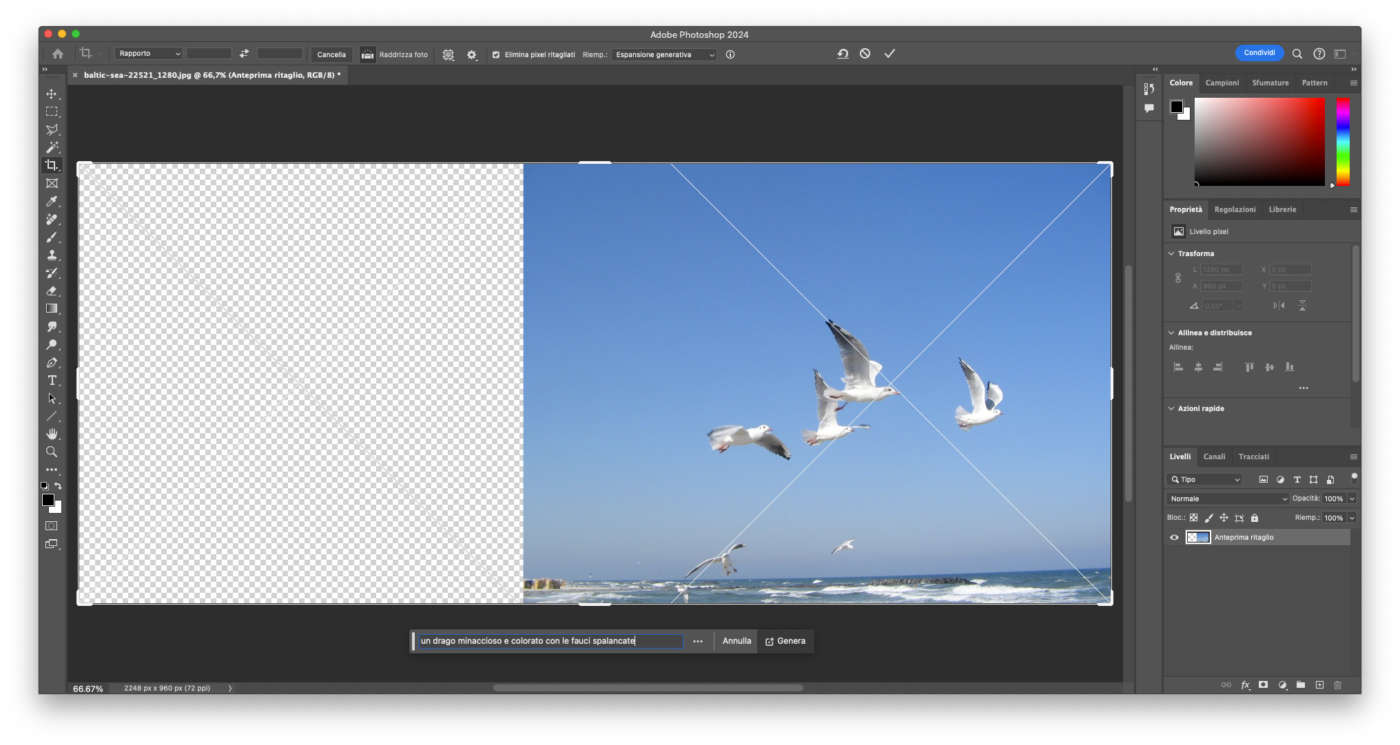This screenshot has height=745, width=1400.
Task: Open the Rapporto aspect ratio dropdown
Action: (148, 54)
